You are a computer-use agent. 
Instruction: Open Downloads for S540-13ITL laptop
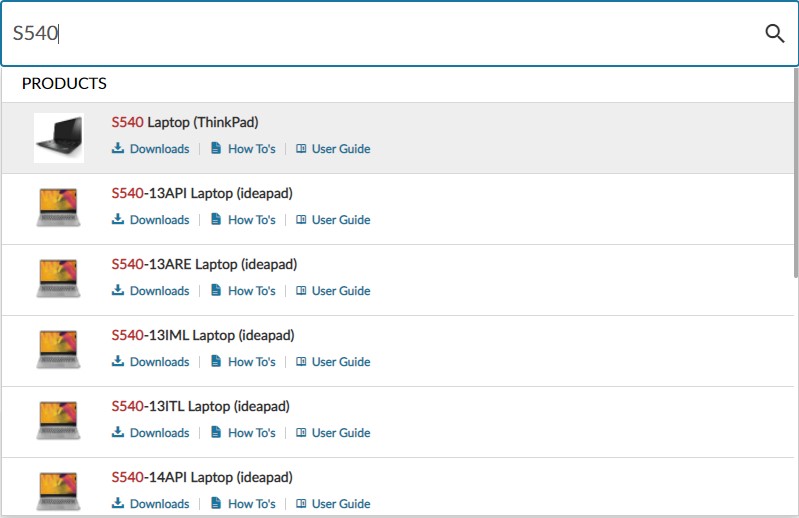point(159,433)
